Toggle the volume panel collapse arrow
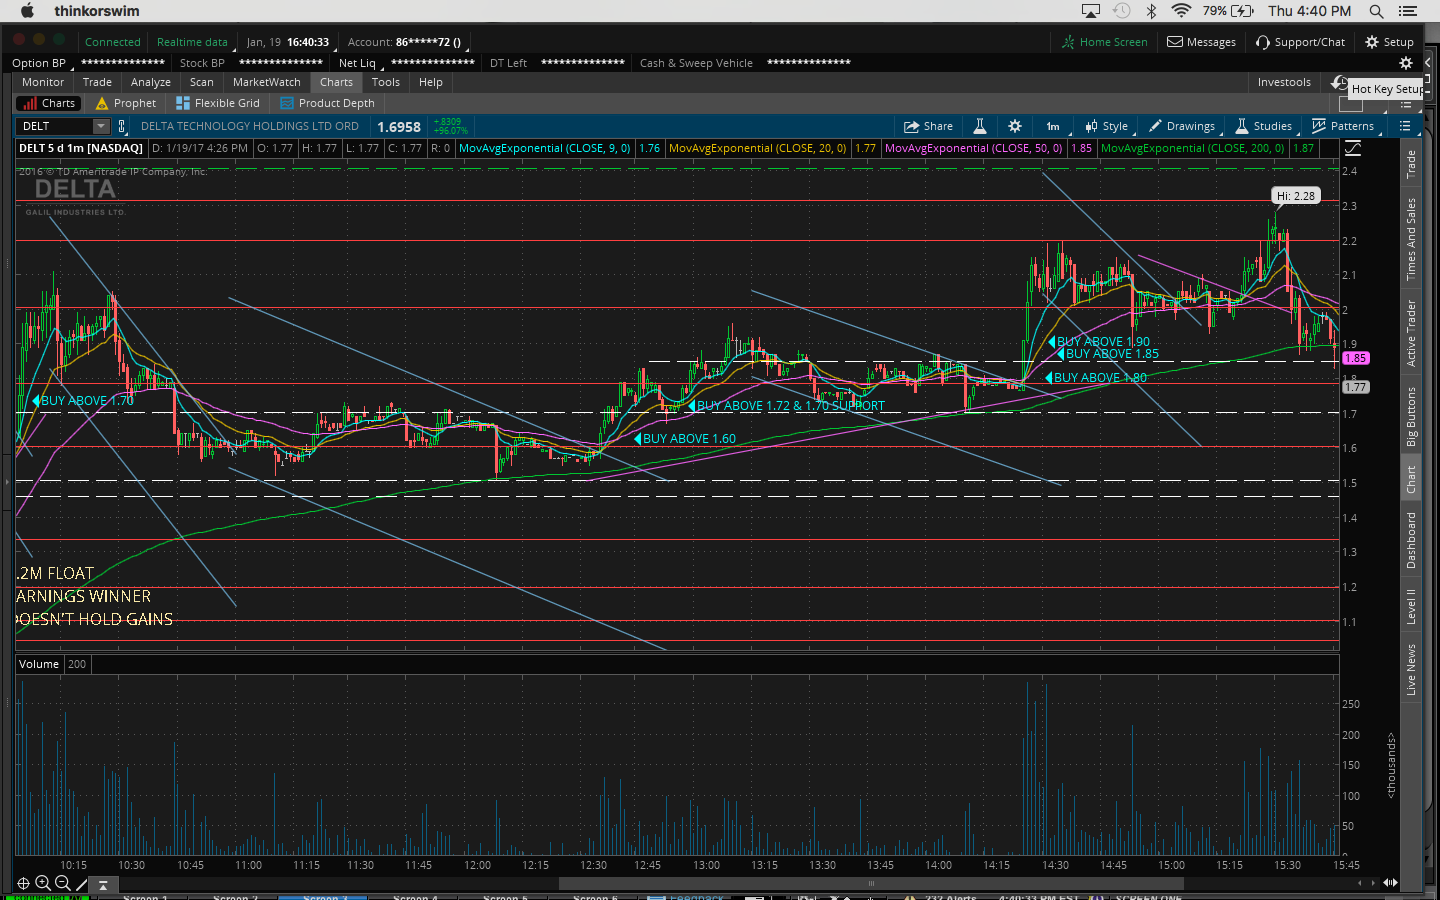The height and width of the screenshot is (900, 1440). point(103,885)
